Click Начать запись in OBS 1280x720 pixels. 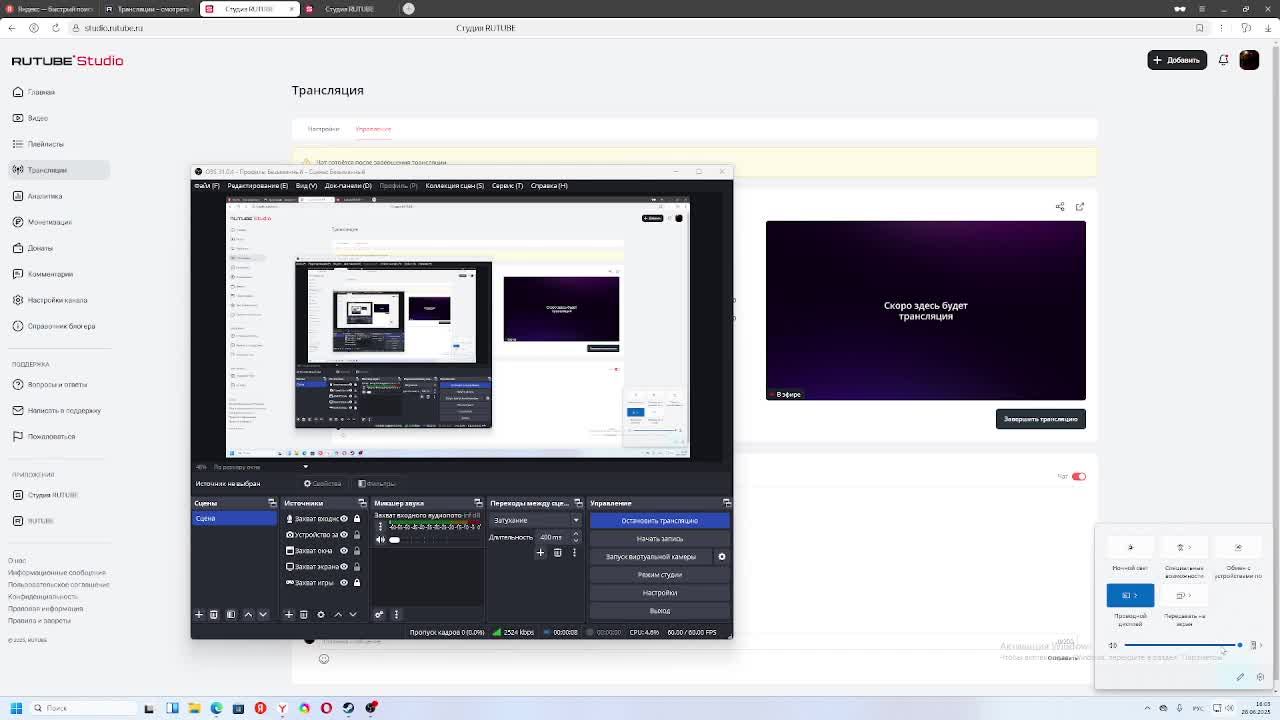(659, 539)
